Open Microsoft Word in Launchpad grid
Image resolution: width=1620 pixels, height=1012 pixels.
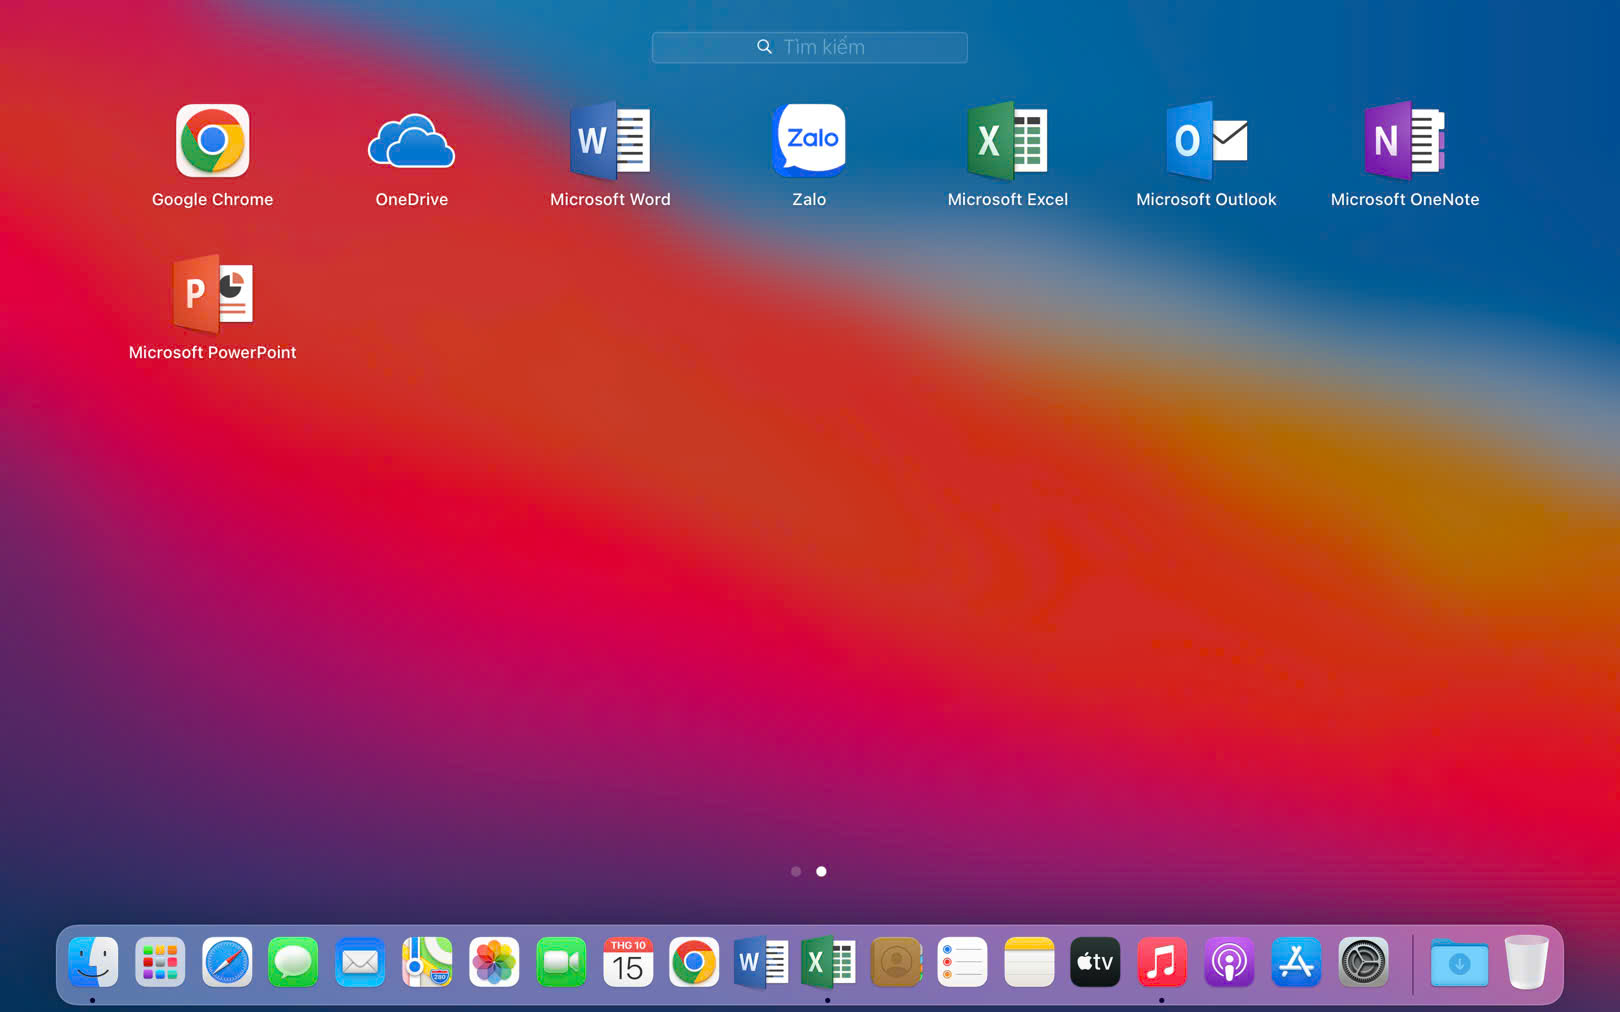[610, 142]
